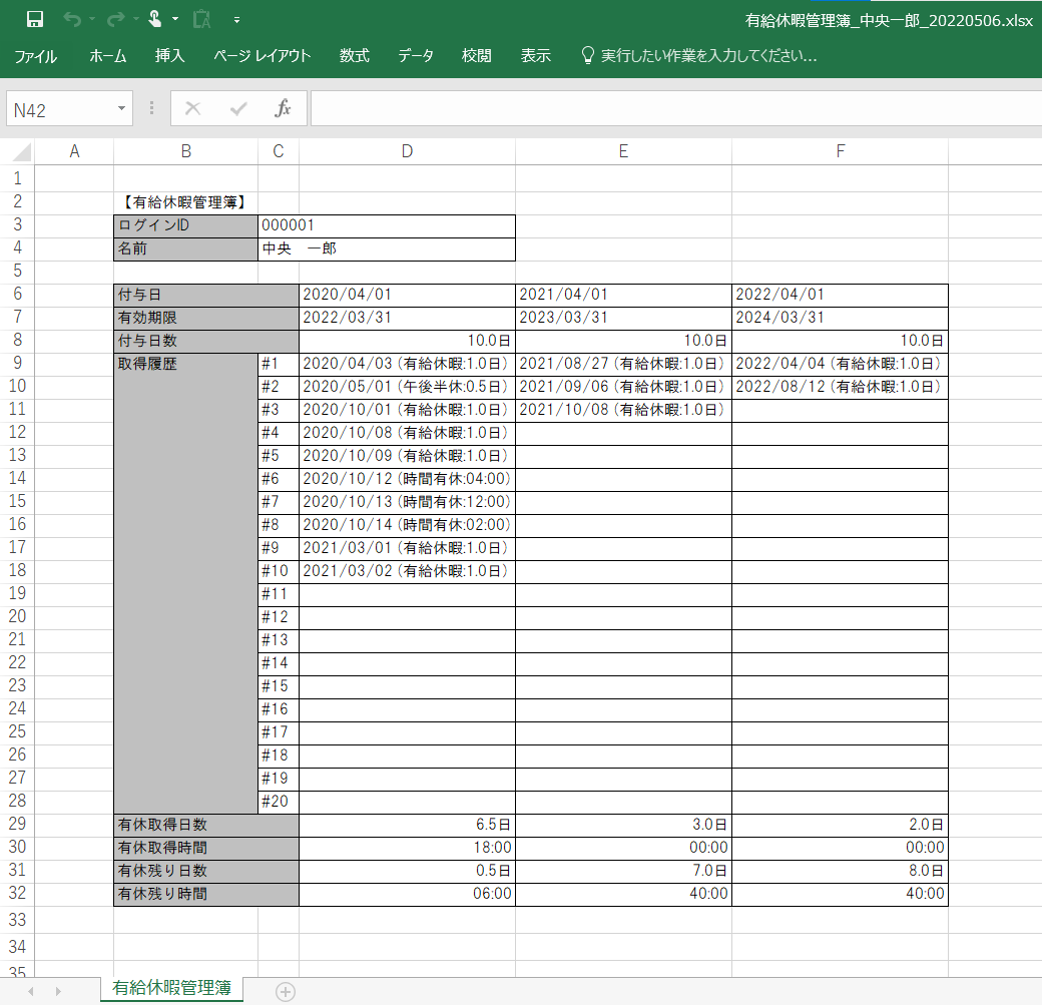
Task: Select the 有給休暇管理簿 sheet tab
Action: point(172,989)
